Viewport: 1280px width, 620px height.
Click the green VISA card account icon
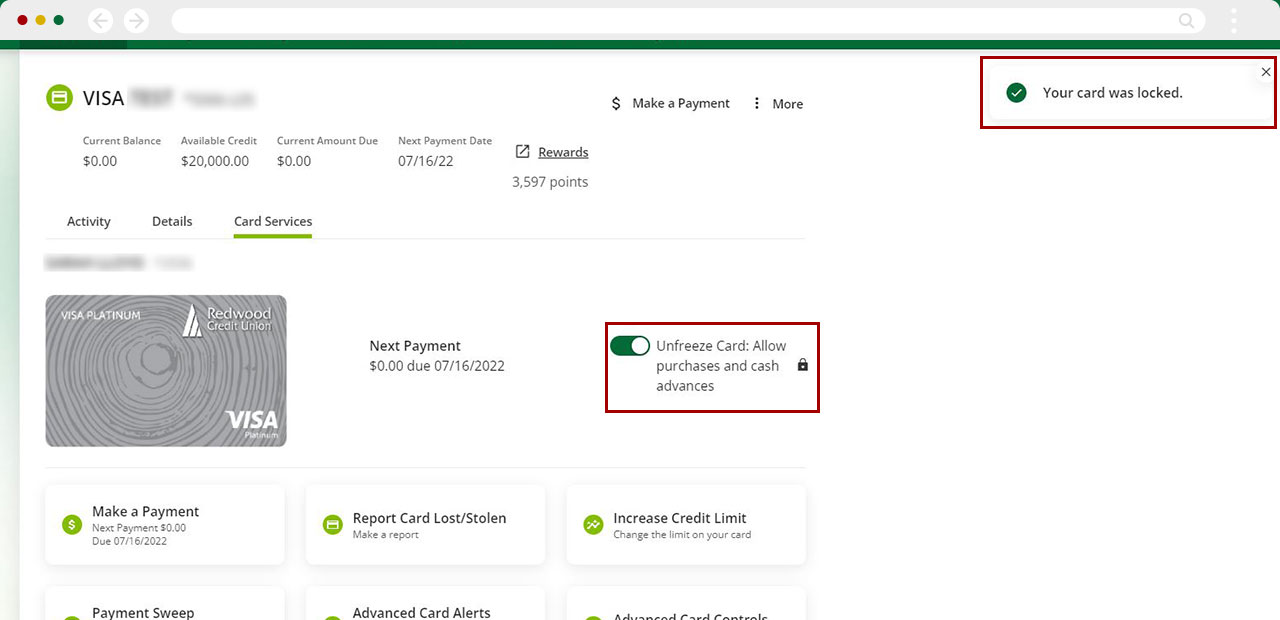click(x=59, y=98)
